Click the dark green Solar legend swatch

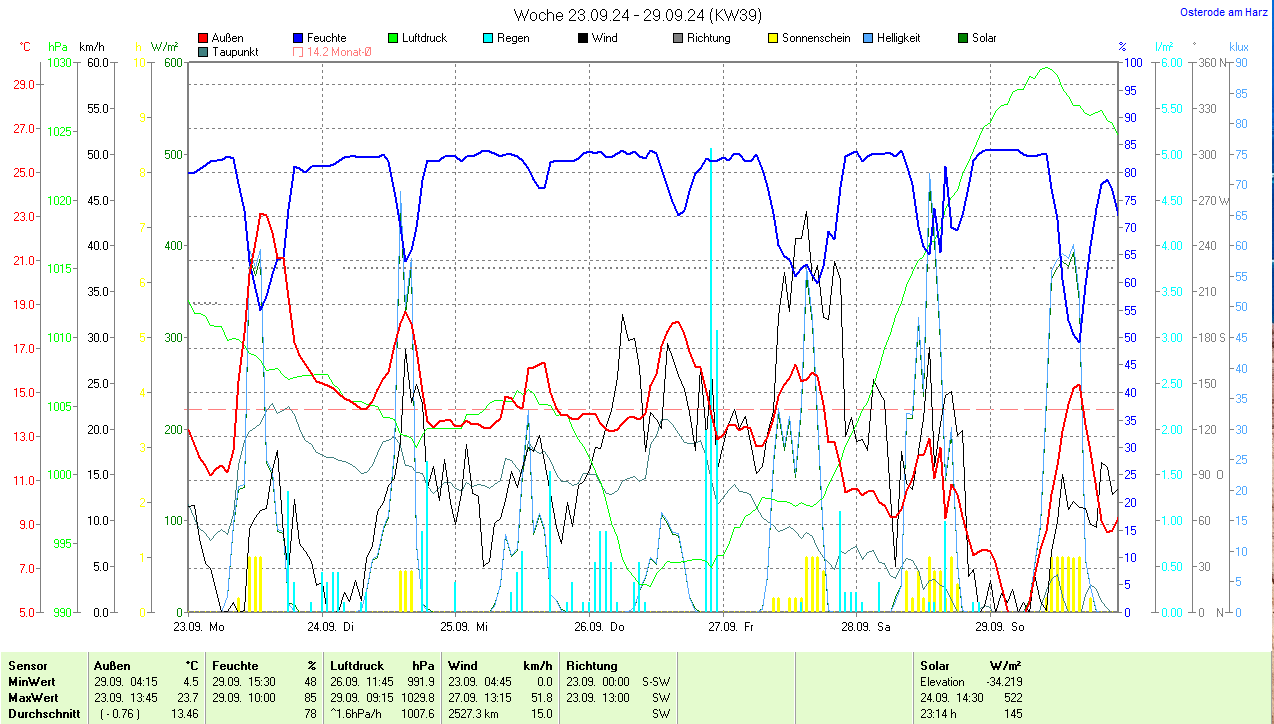pyautogui.click(x=963, y=38)
